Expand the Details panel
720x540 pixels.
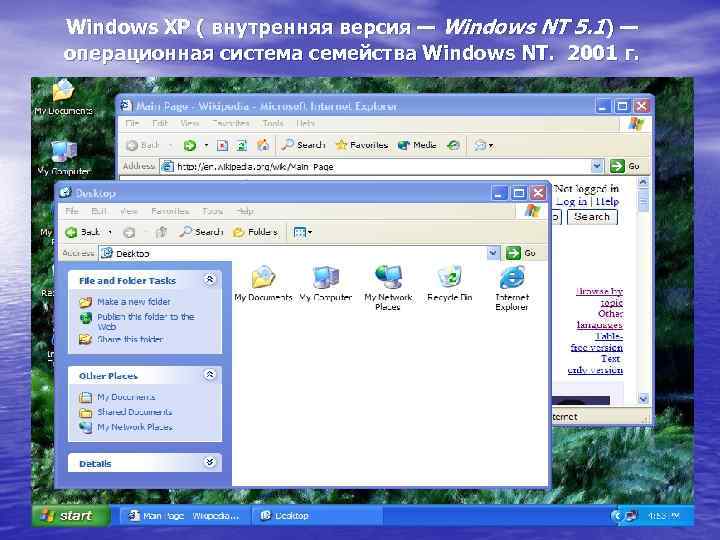click(x=210, y=462)
